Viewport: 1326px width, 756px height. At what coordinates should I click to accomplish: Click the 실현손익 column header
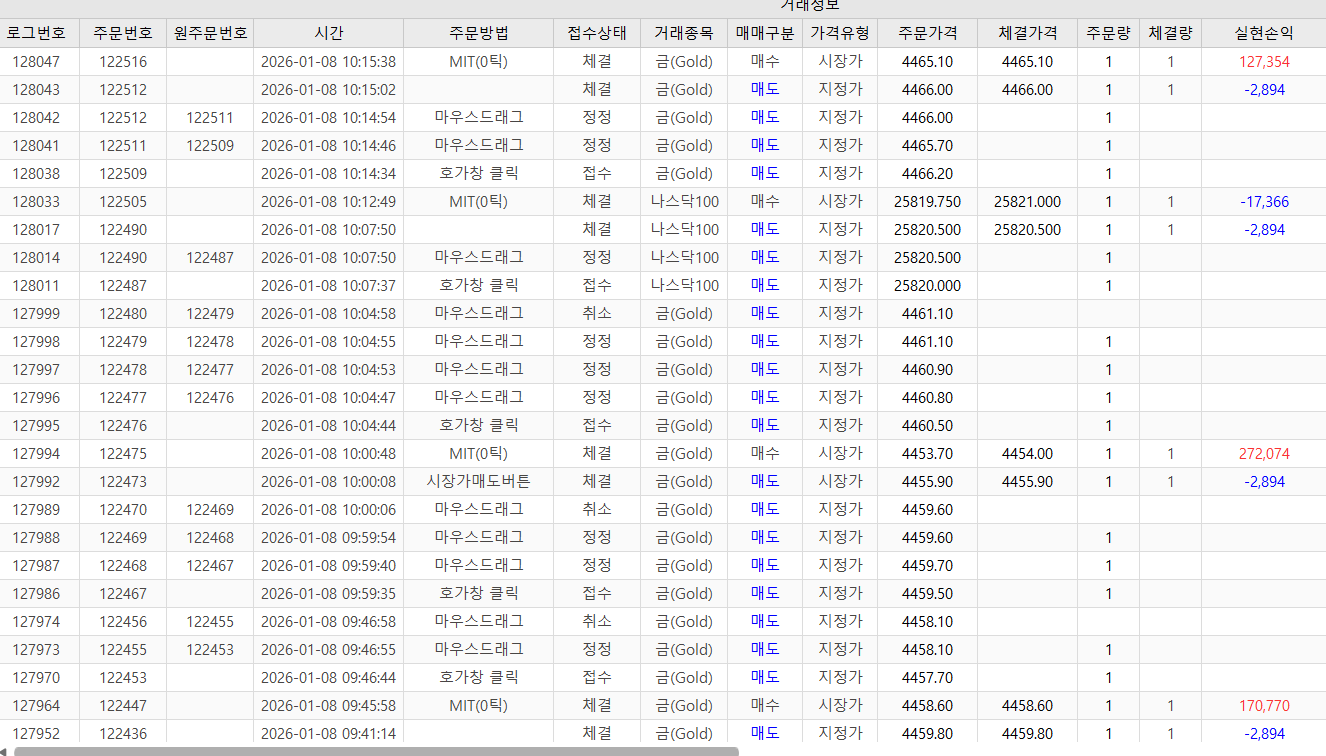click(x=1264, y=33)
